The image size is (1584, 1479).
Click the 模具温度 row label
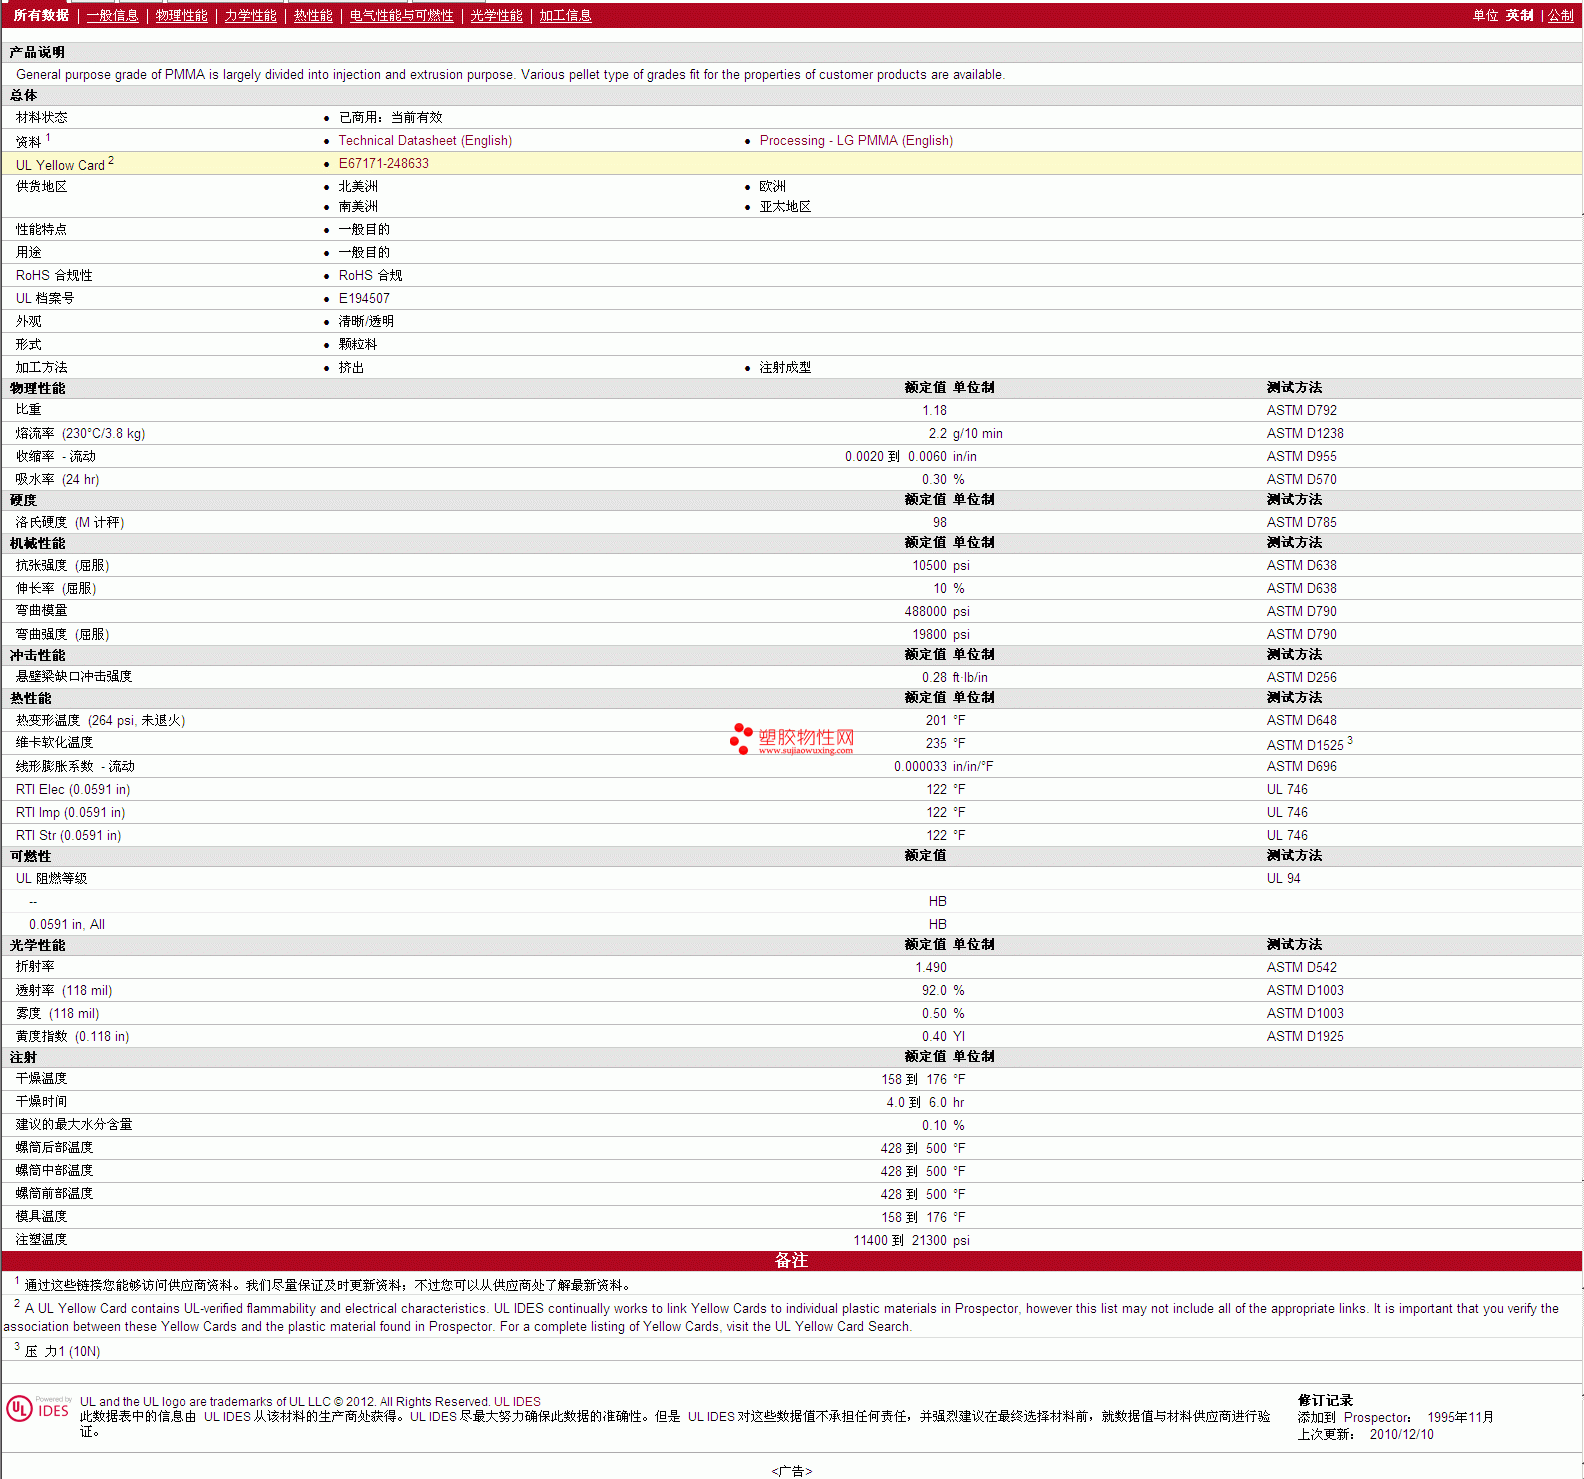[x=41, y=1217]
